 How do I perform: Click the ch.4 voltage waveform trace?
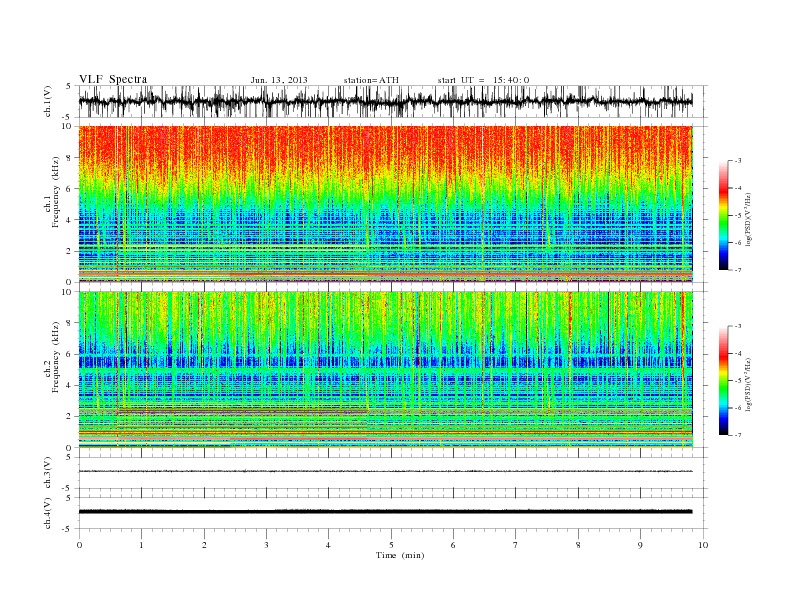click(385, 512)
